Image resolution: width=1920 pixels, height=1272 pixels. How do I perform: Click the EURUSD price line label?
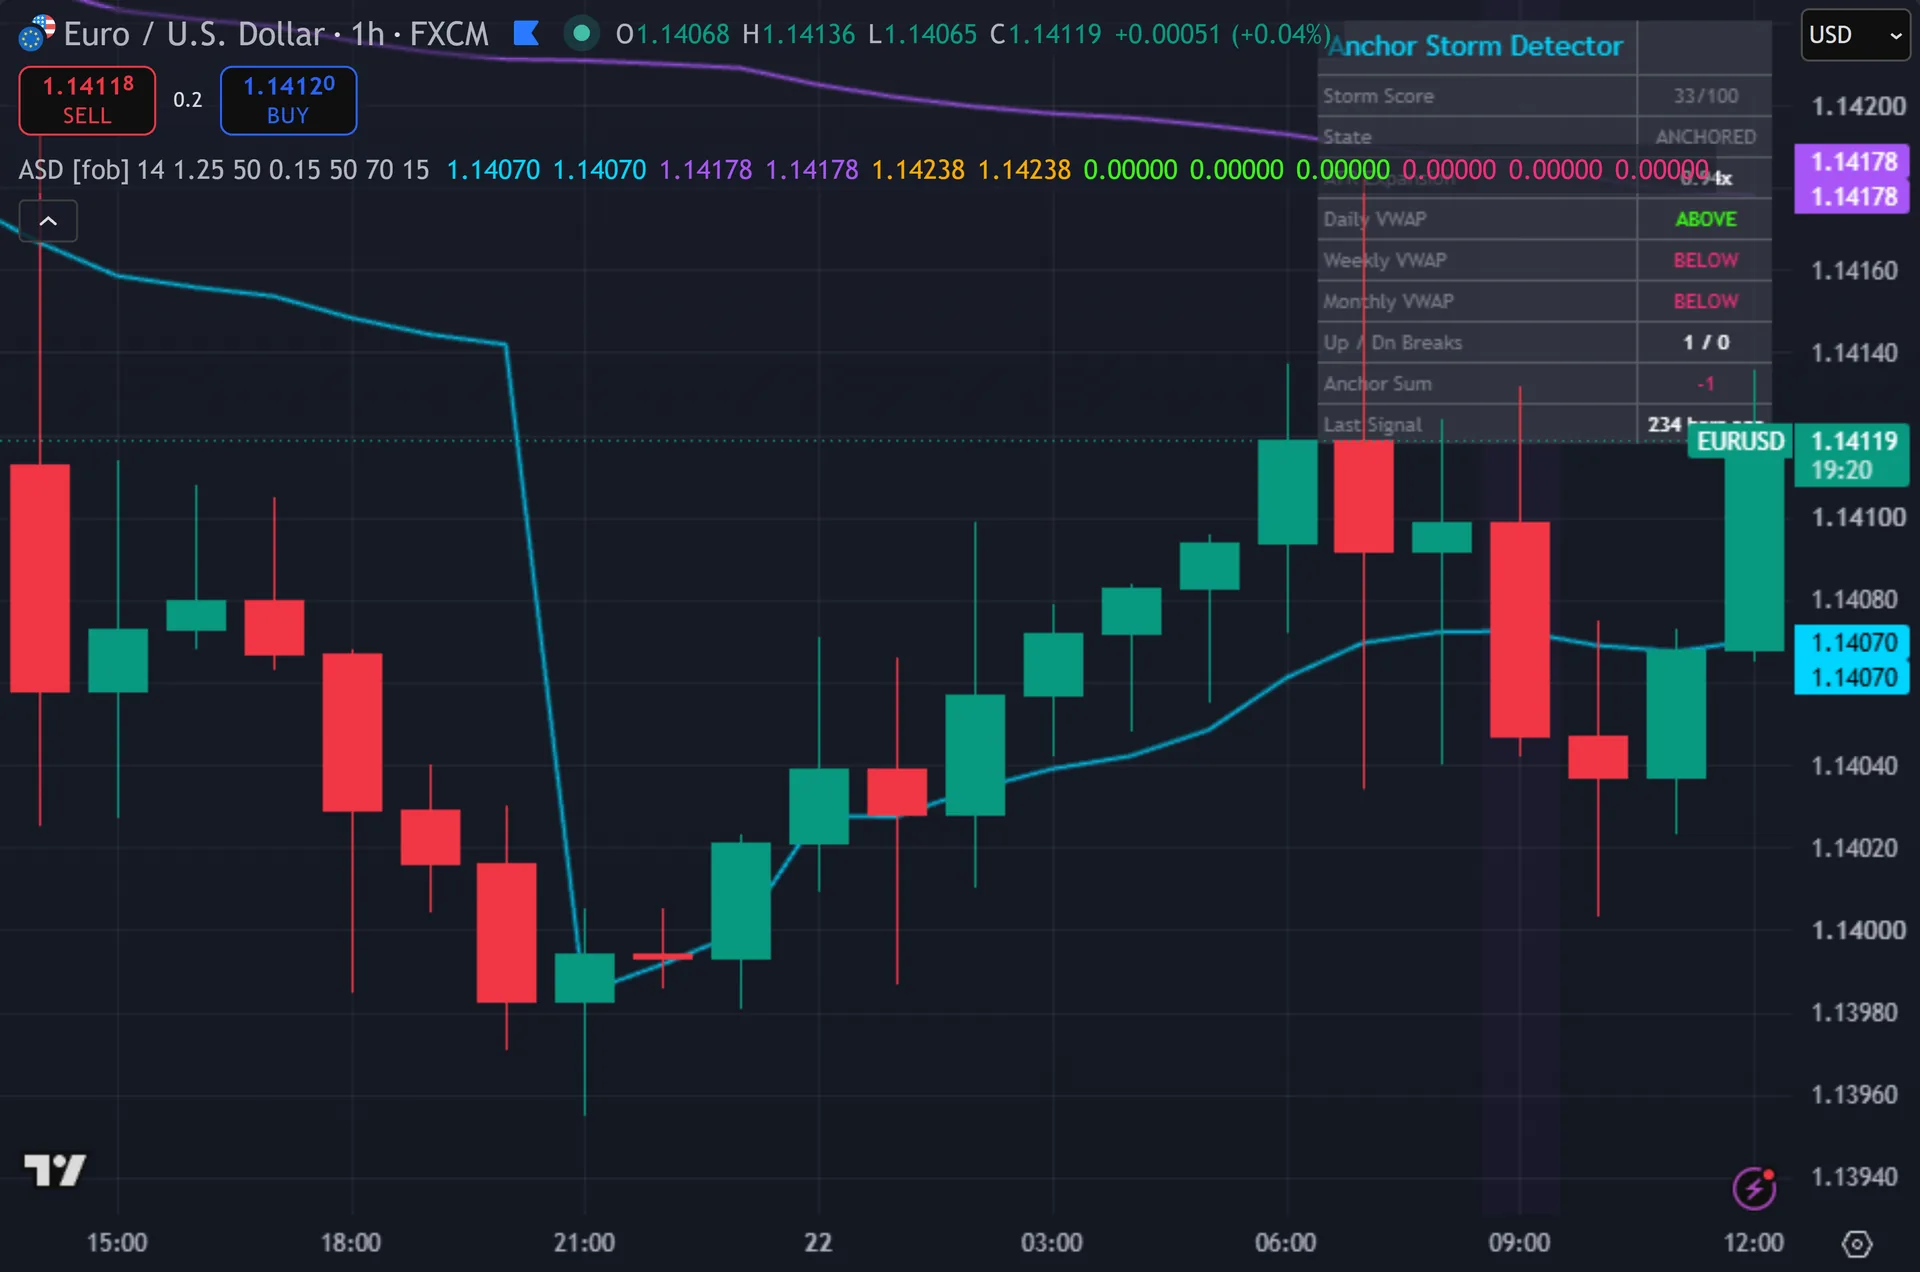click(x=1740, y=441)
